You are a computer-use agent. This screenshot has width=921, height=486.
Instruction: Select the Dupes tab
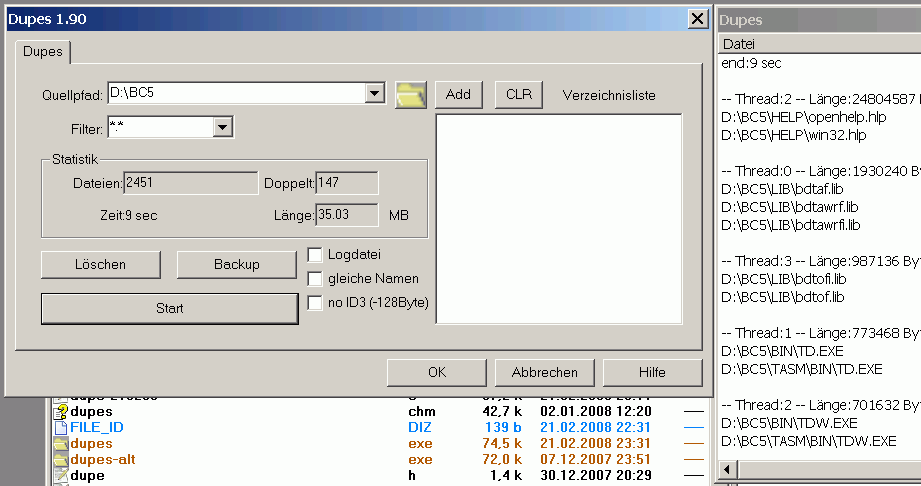click(x=41, y=50)
